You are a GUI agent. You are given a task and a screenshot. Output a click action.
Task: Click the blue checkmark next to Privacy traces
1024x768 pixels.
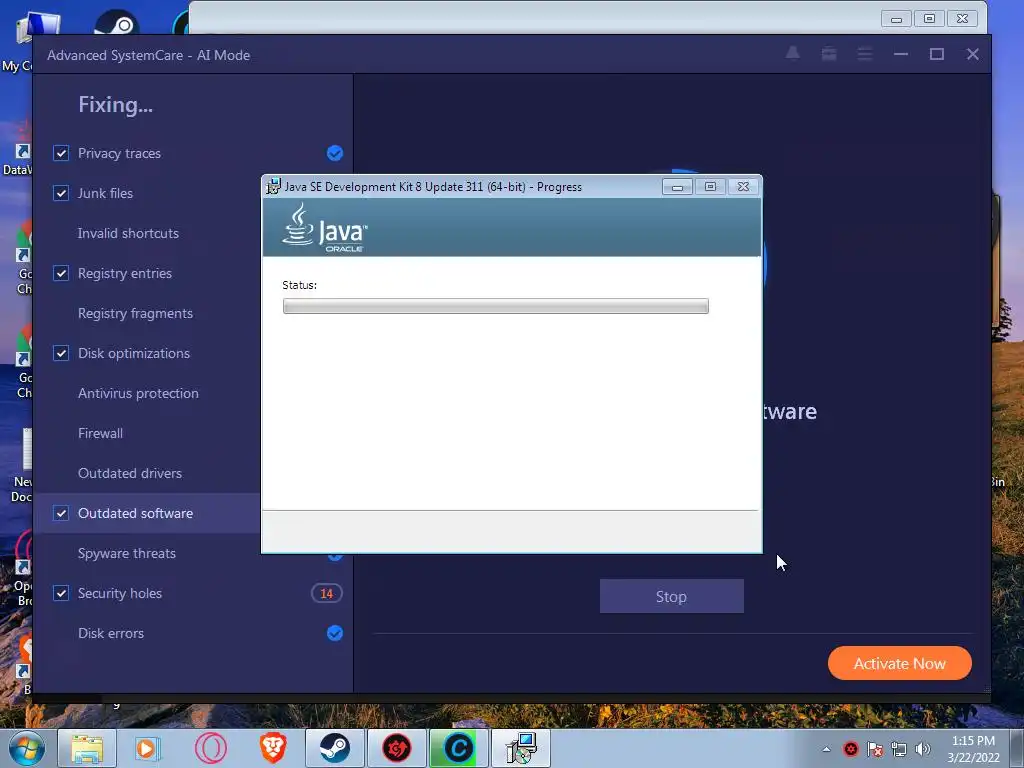[x=334, y=153]
